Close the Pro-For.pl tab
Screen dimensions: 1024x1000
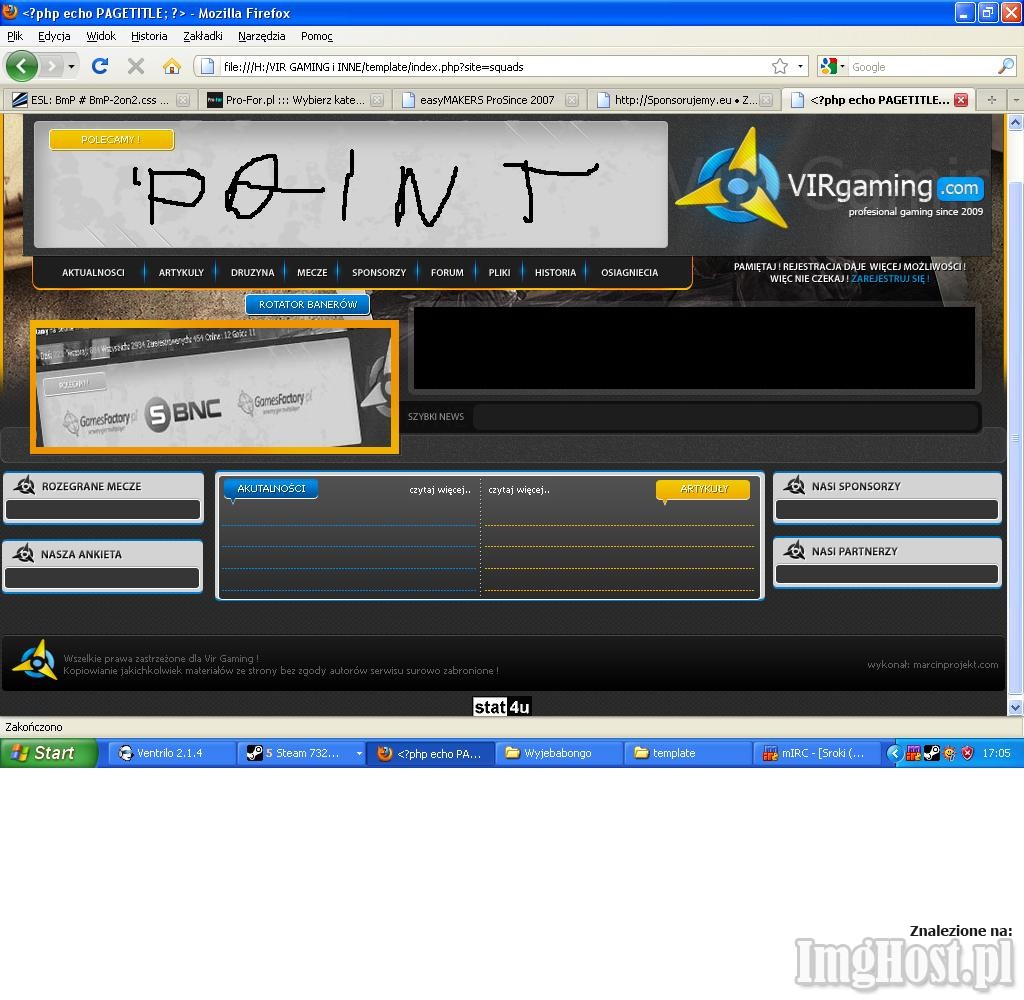[x=377, y=100]
